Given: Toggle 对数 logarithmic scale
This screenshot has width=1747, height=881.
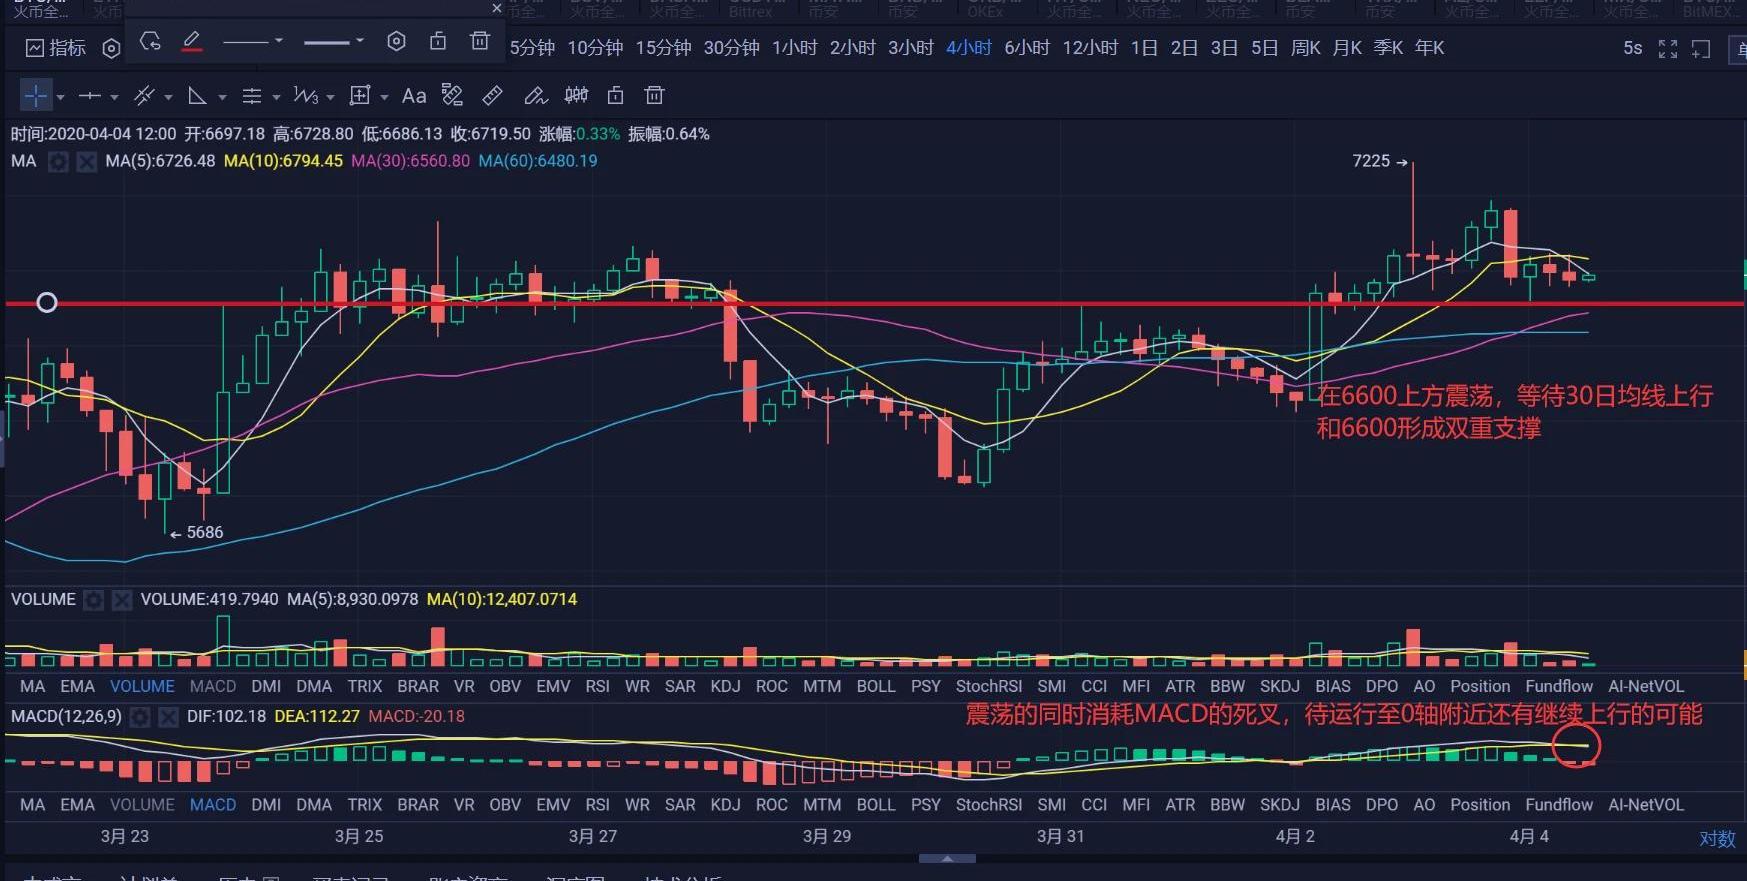Looking at the screenshot, I should (1717, 838).
